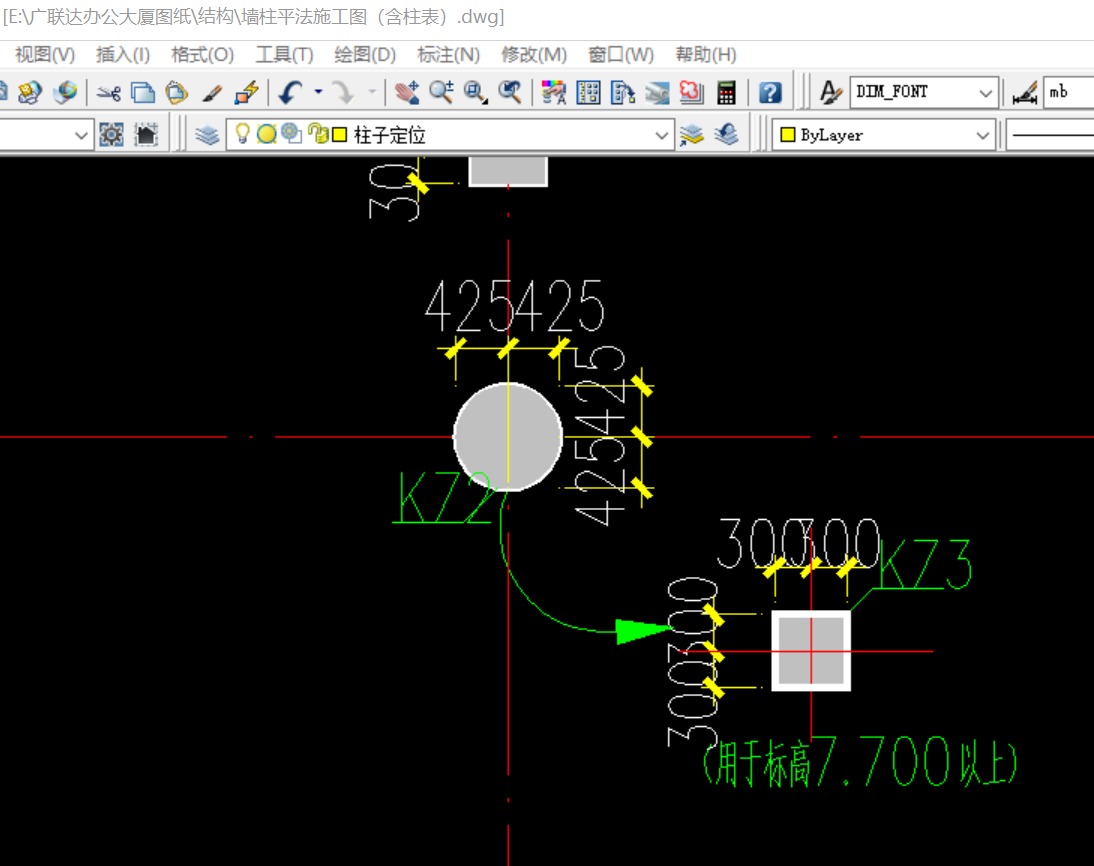Click the Publish icon with printer and globe
1094x866 pixels.
[30, 92]
